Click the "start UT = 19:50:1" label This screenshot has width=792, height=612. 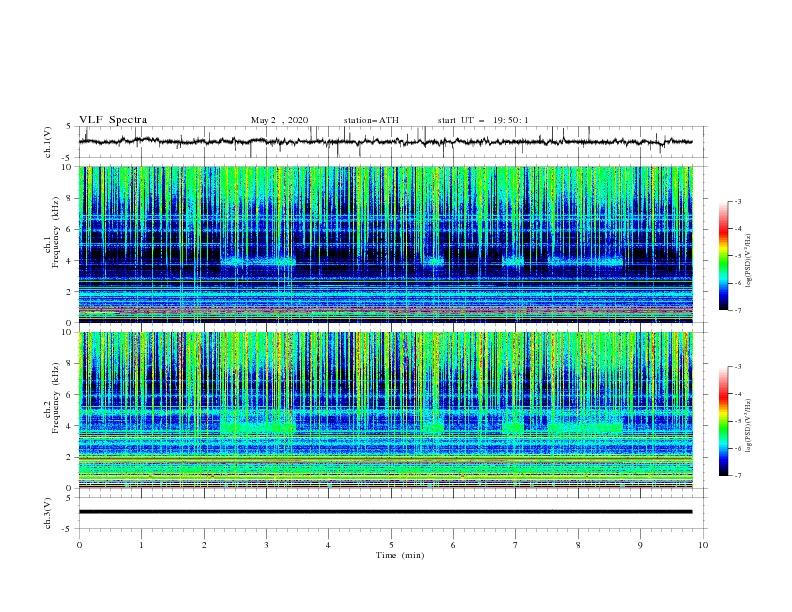pos(483,120)
